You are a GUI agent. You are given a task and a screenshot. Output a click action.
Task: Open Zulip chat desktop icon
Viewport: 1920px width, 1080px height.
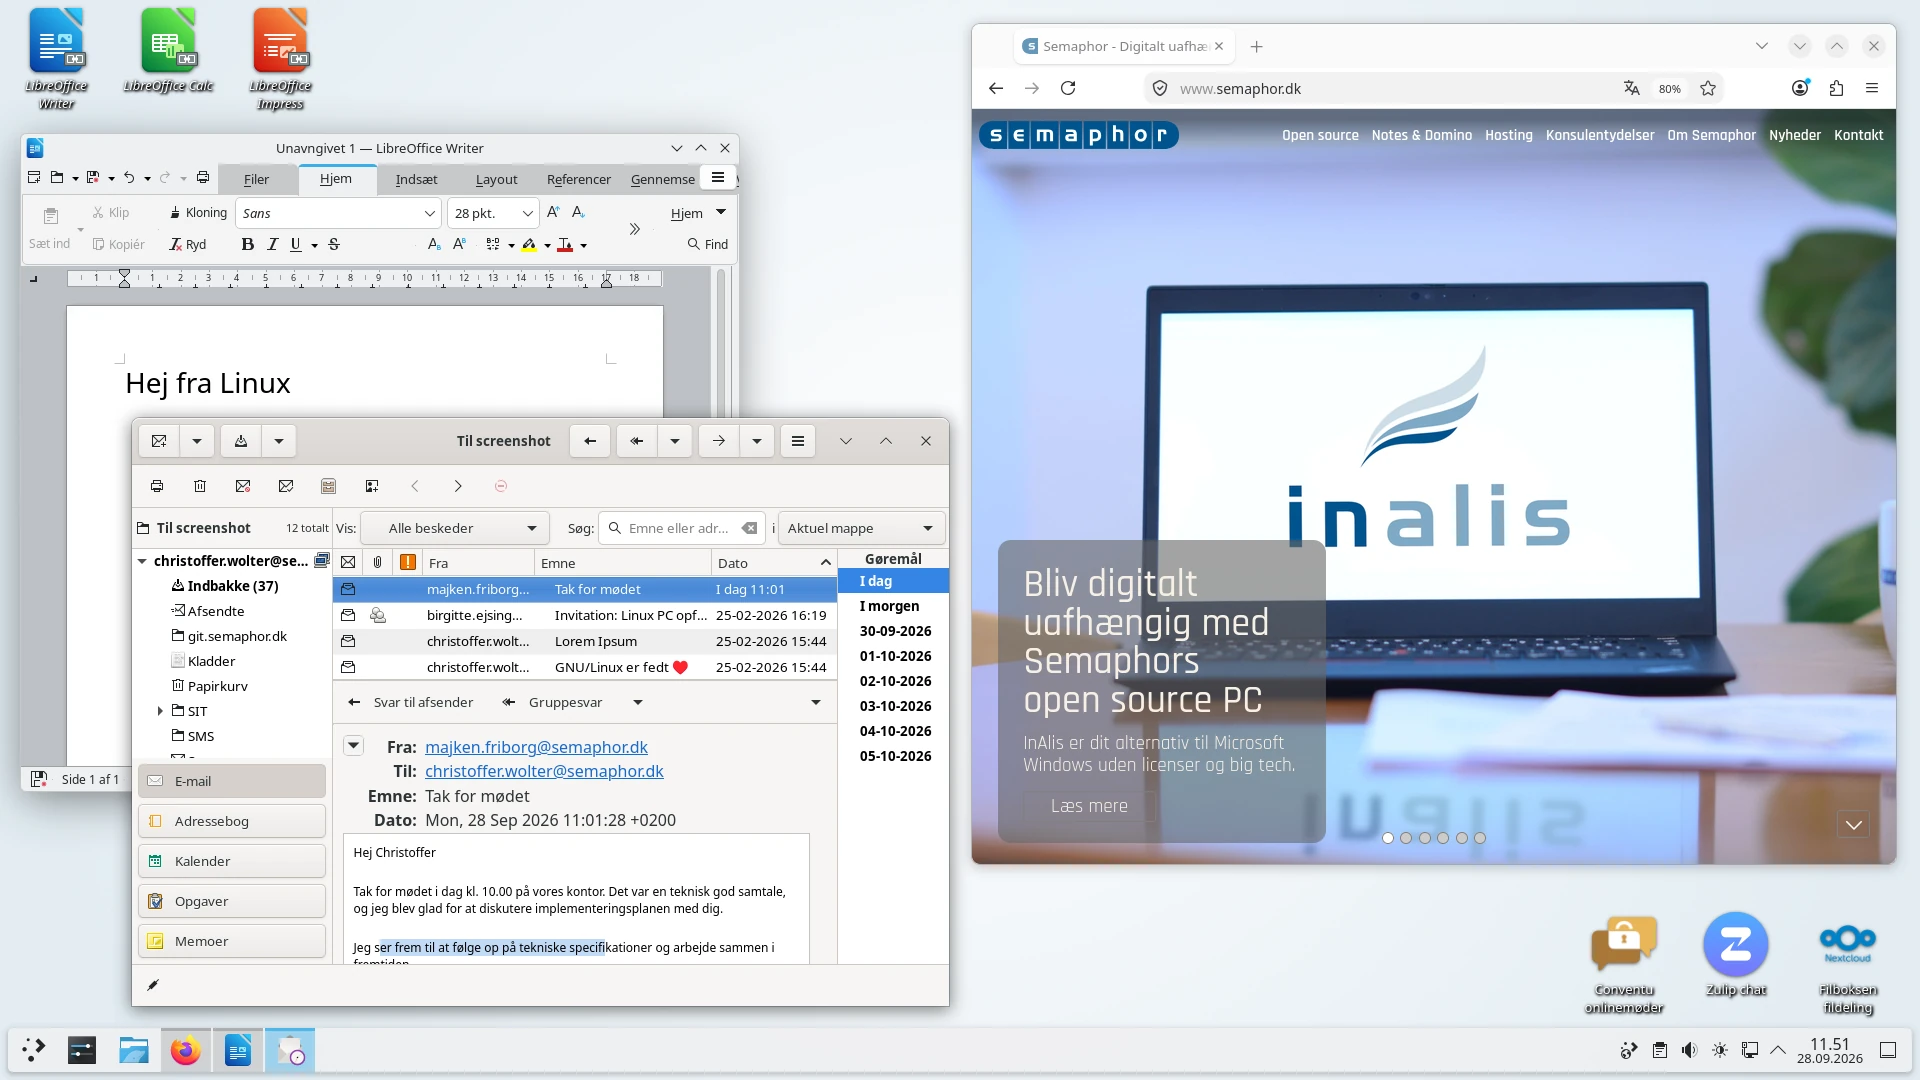(1736, 954)
